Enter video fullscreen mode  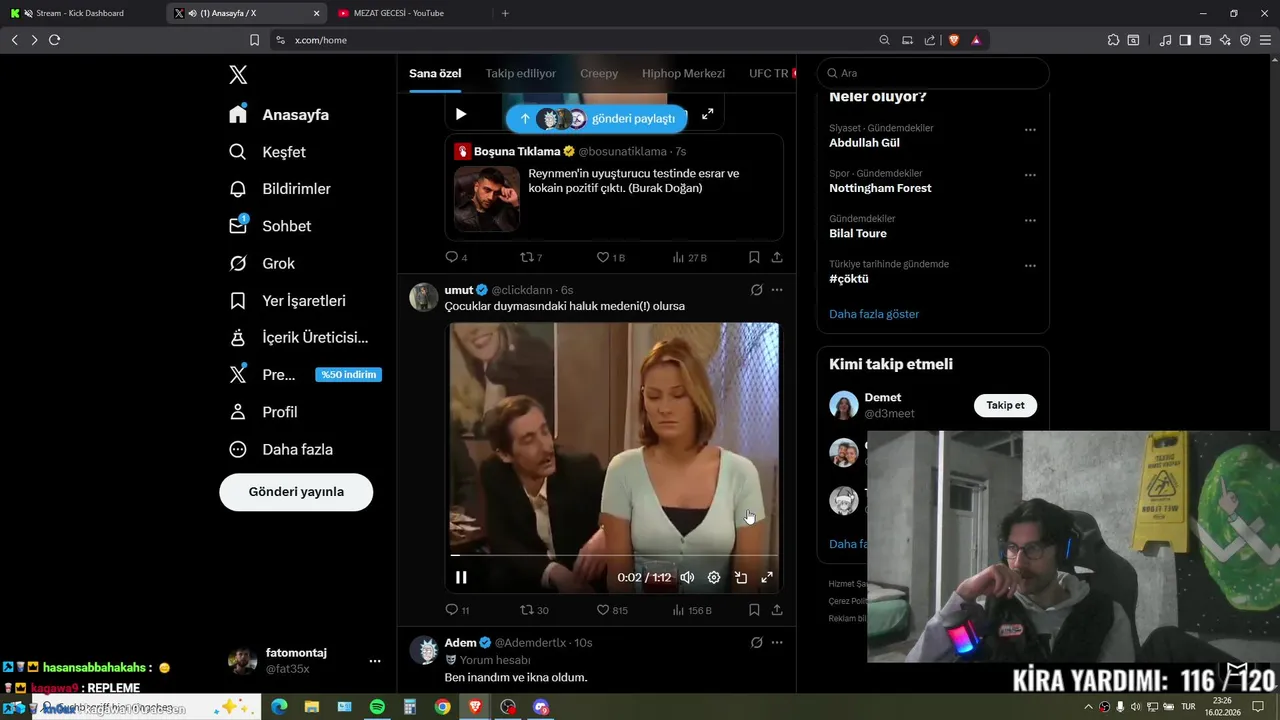click(x=767, y=577)
